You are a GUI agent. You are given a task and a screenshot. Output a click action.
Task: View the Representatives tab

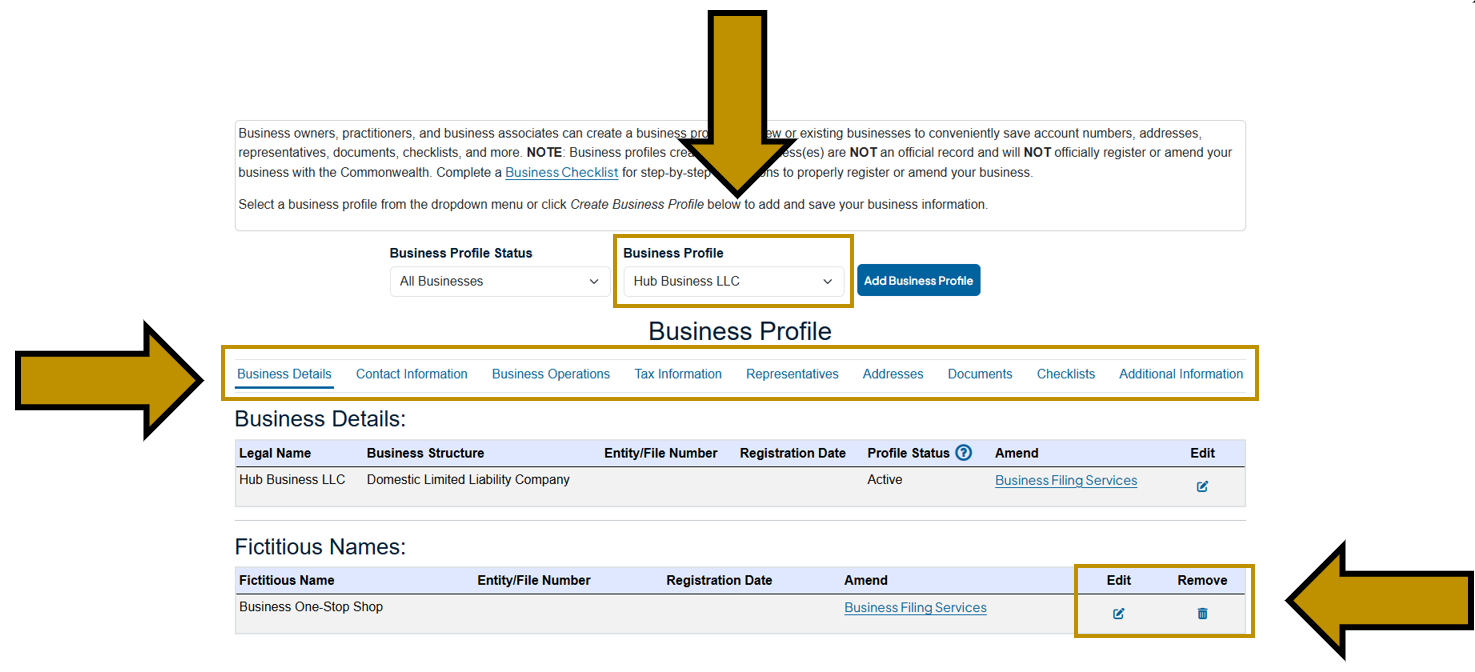(x=792, y=373)
